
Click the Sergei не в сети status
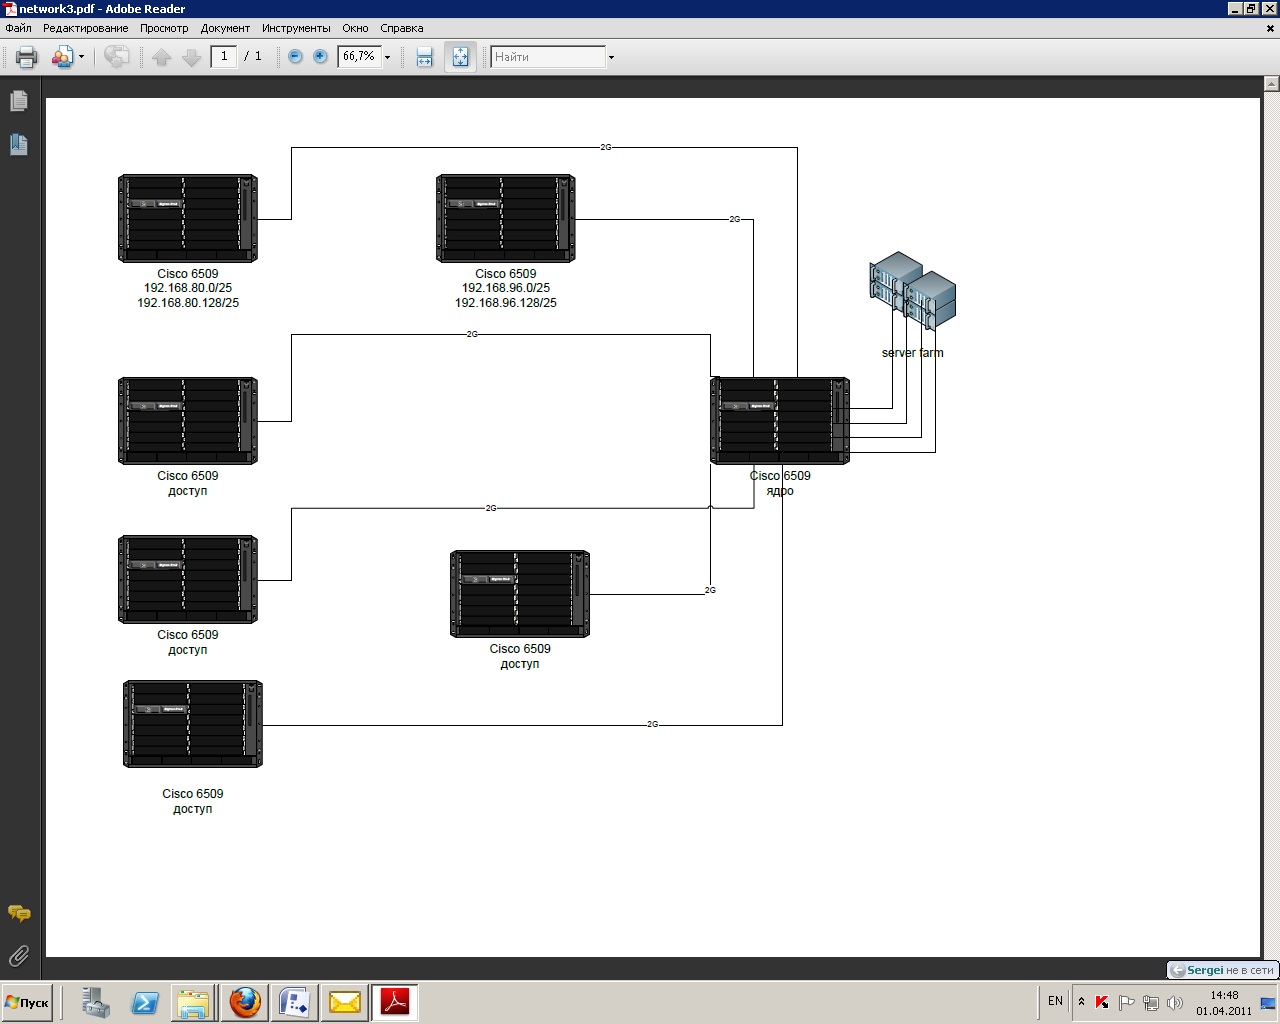(x=1222, y=970)
